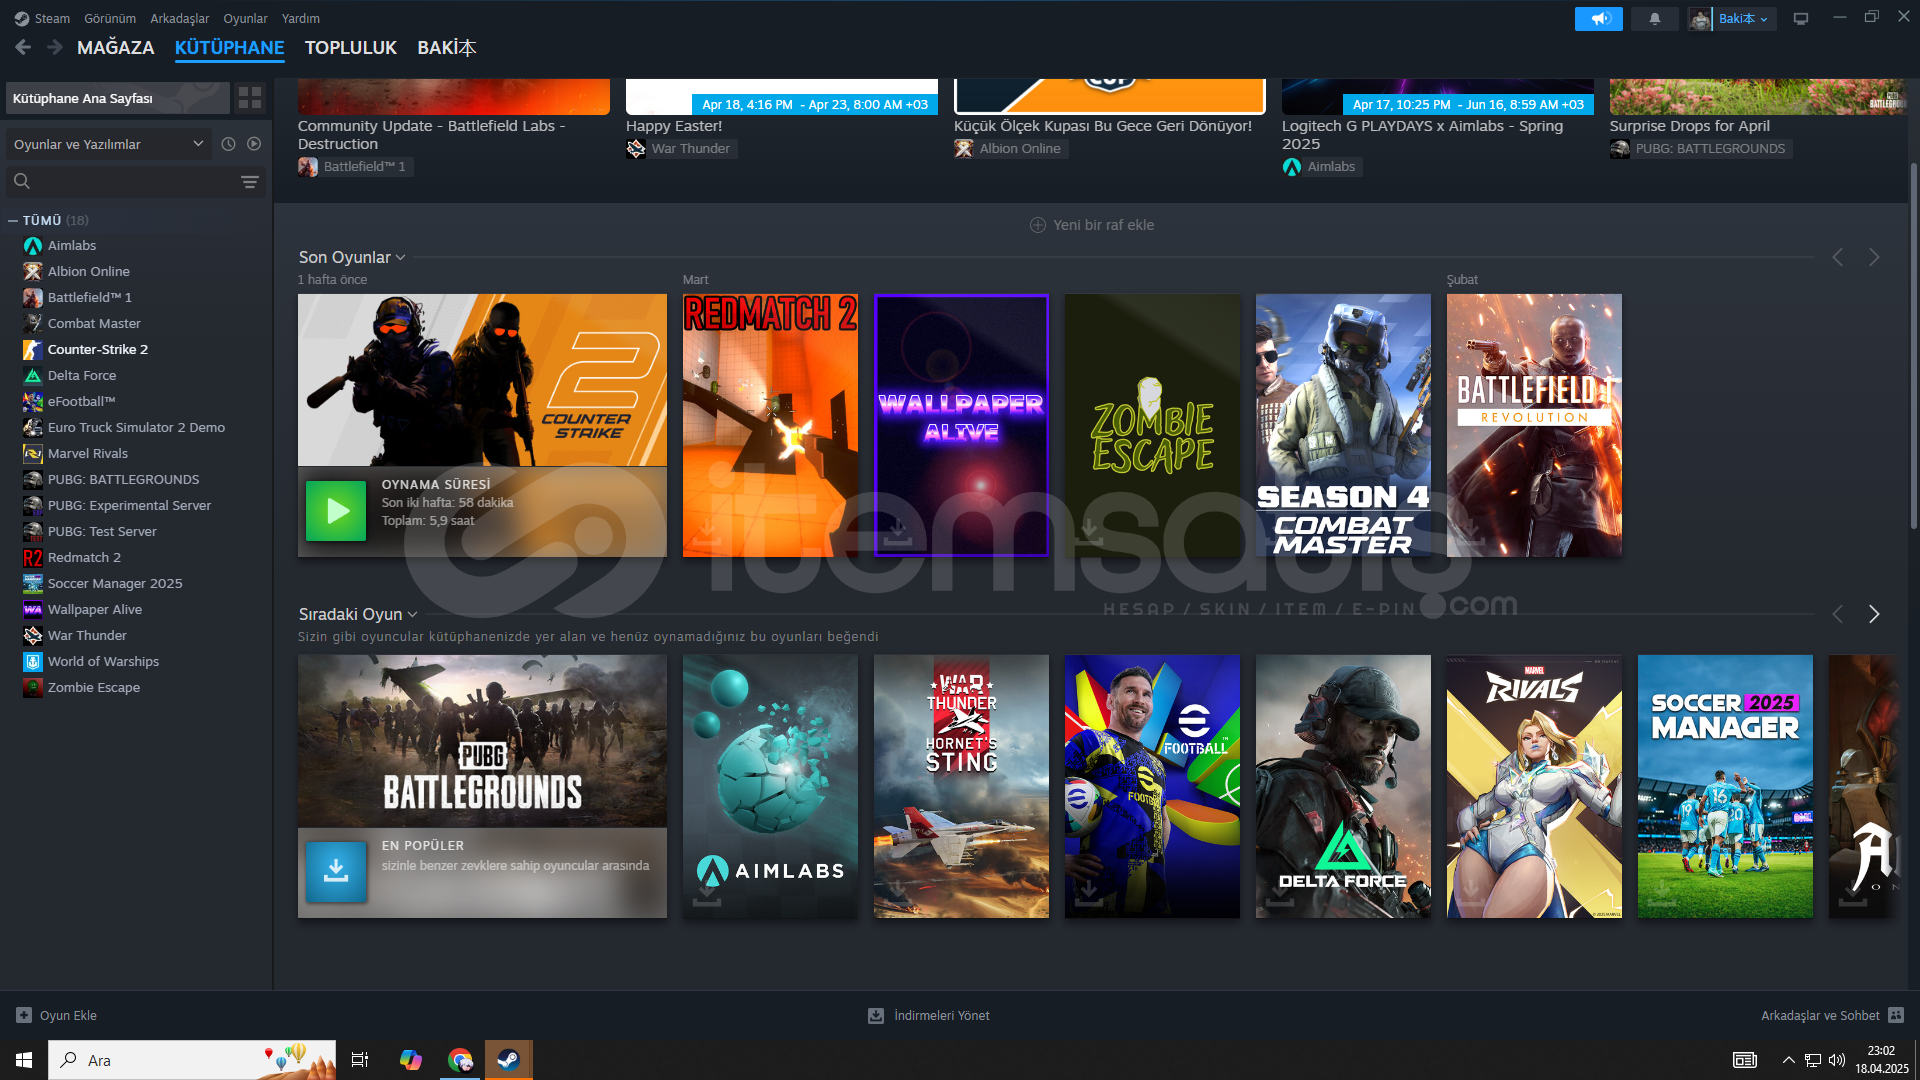Click the library search input field
The image size is (1920, 1080).
click(135, 181)
